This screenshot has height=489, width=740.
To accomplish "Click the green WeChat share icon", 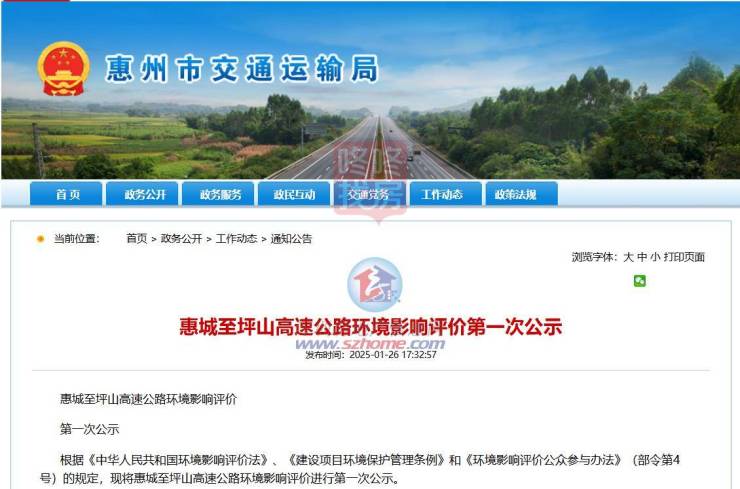I will pyautogui.click(x=639, y=281).
